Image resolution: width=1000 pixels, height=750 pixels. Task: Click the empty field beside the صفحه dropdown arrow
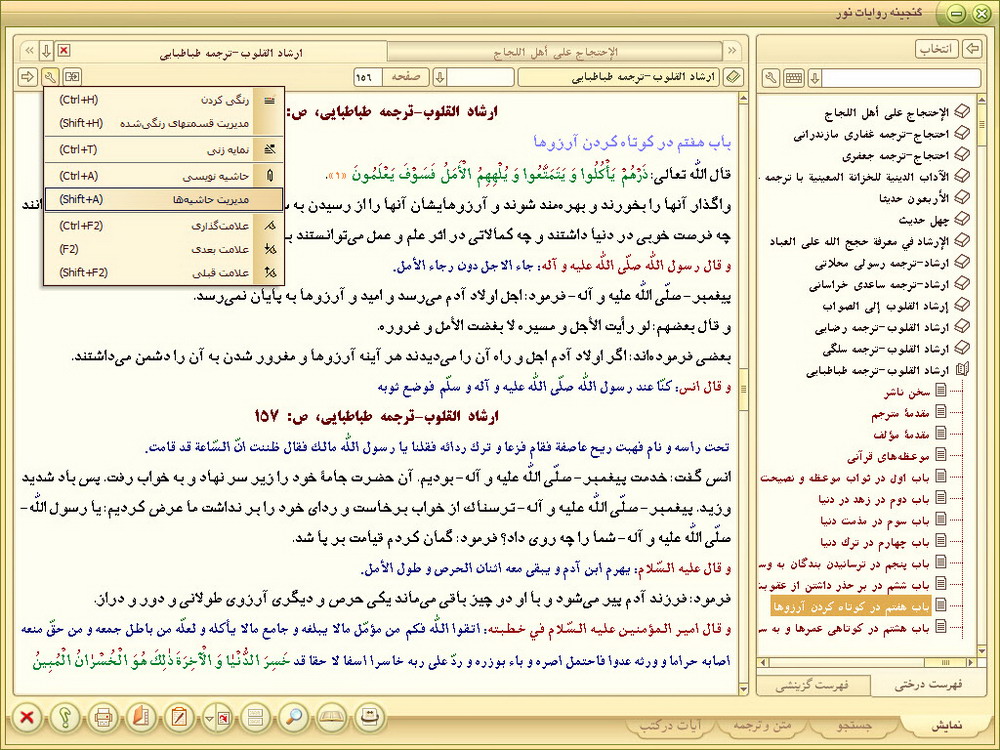click(481, 77)
